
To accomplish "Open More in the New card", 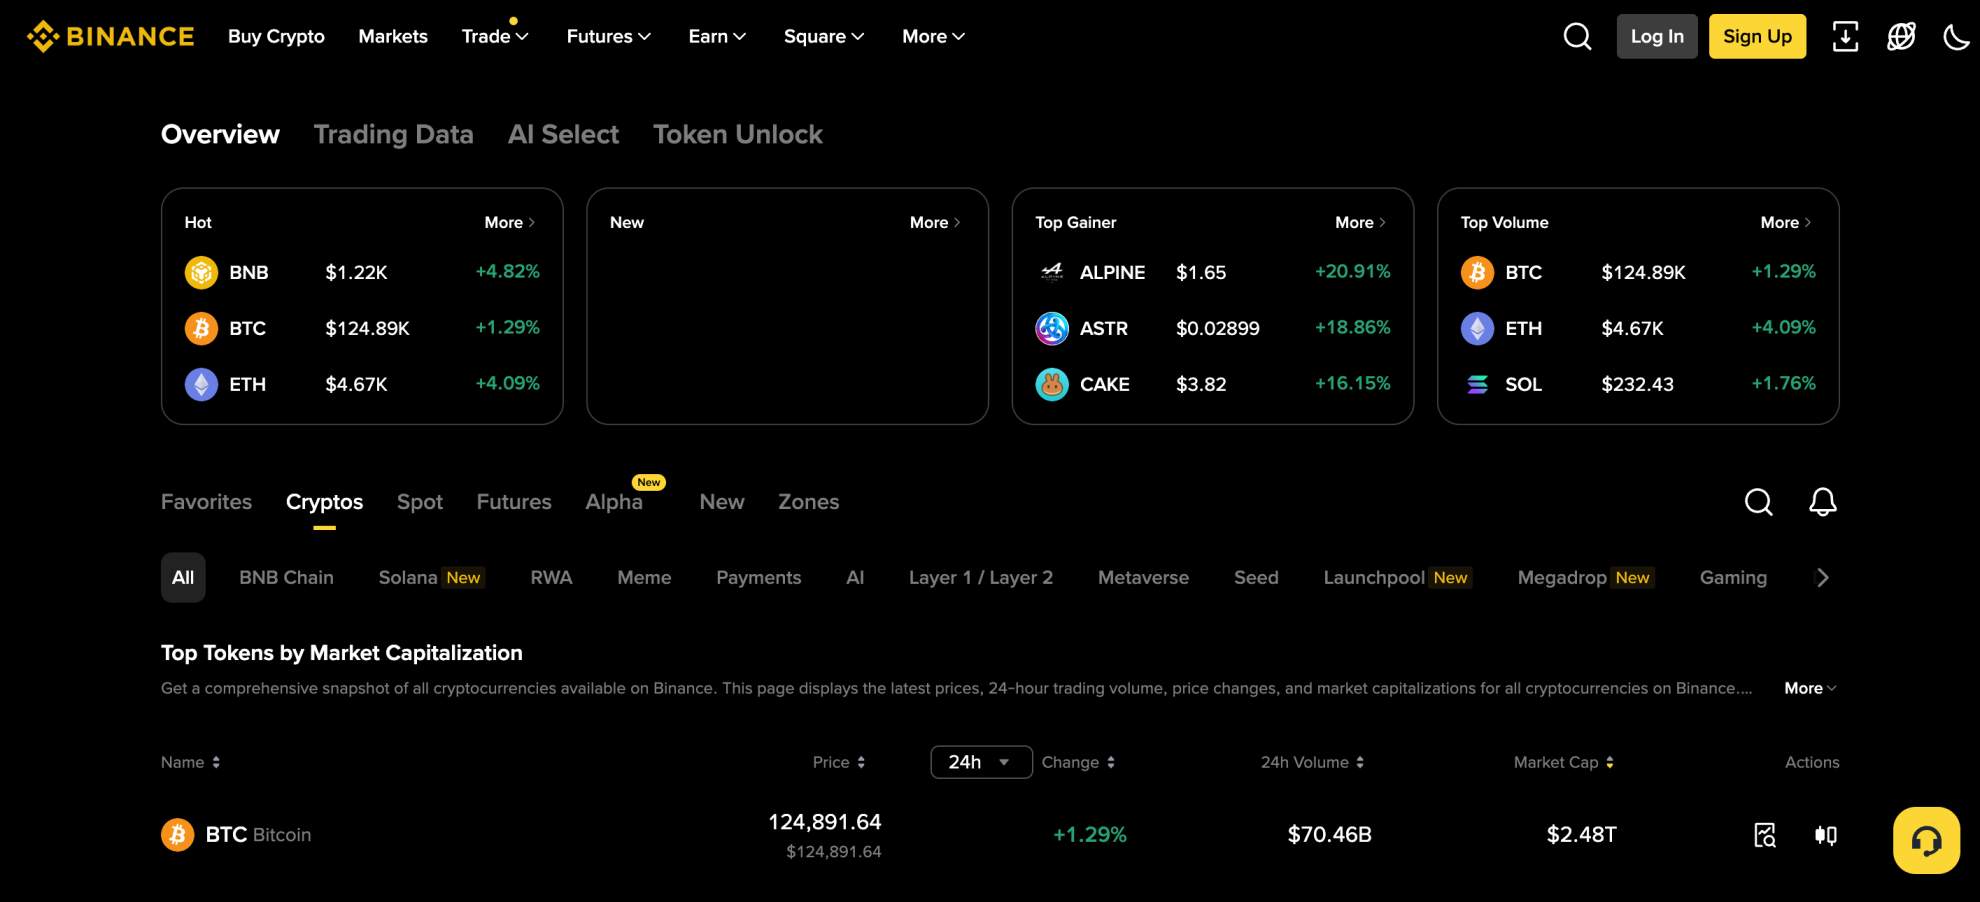I will (935, 222).
